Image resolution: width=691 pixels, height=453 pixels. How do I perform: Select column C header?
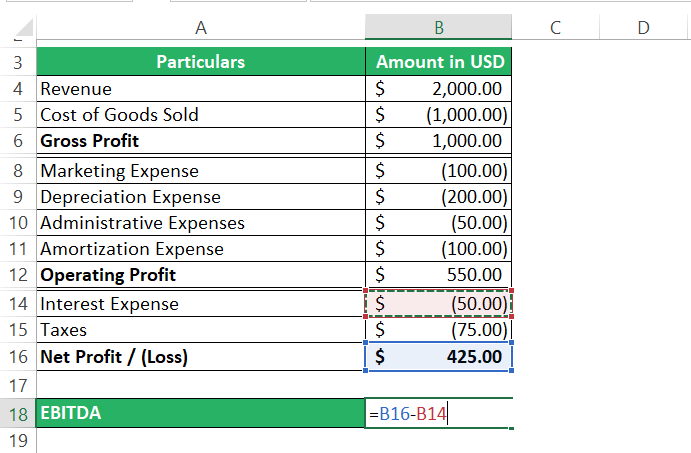pos(555,29)
